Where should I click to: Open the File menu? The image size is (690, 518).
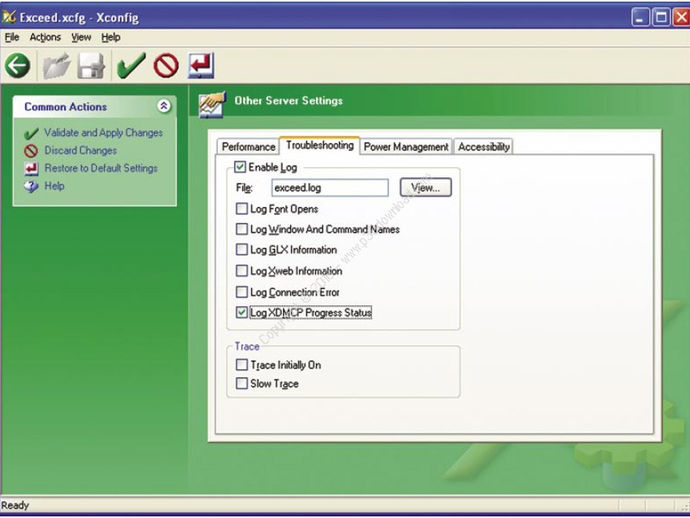[12, 37]
